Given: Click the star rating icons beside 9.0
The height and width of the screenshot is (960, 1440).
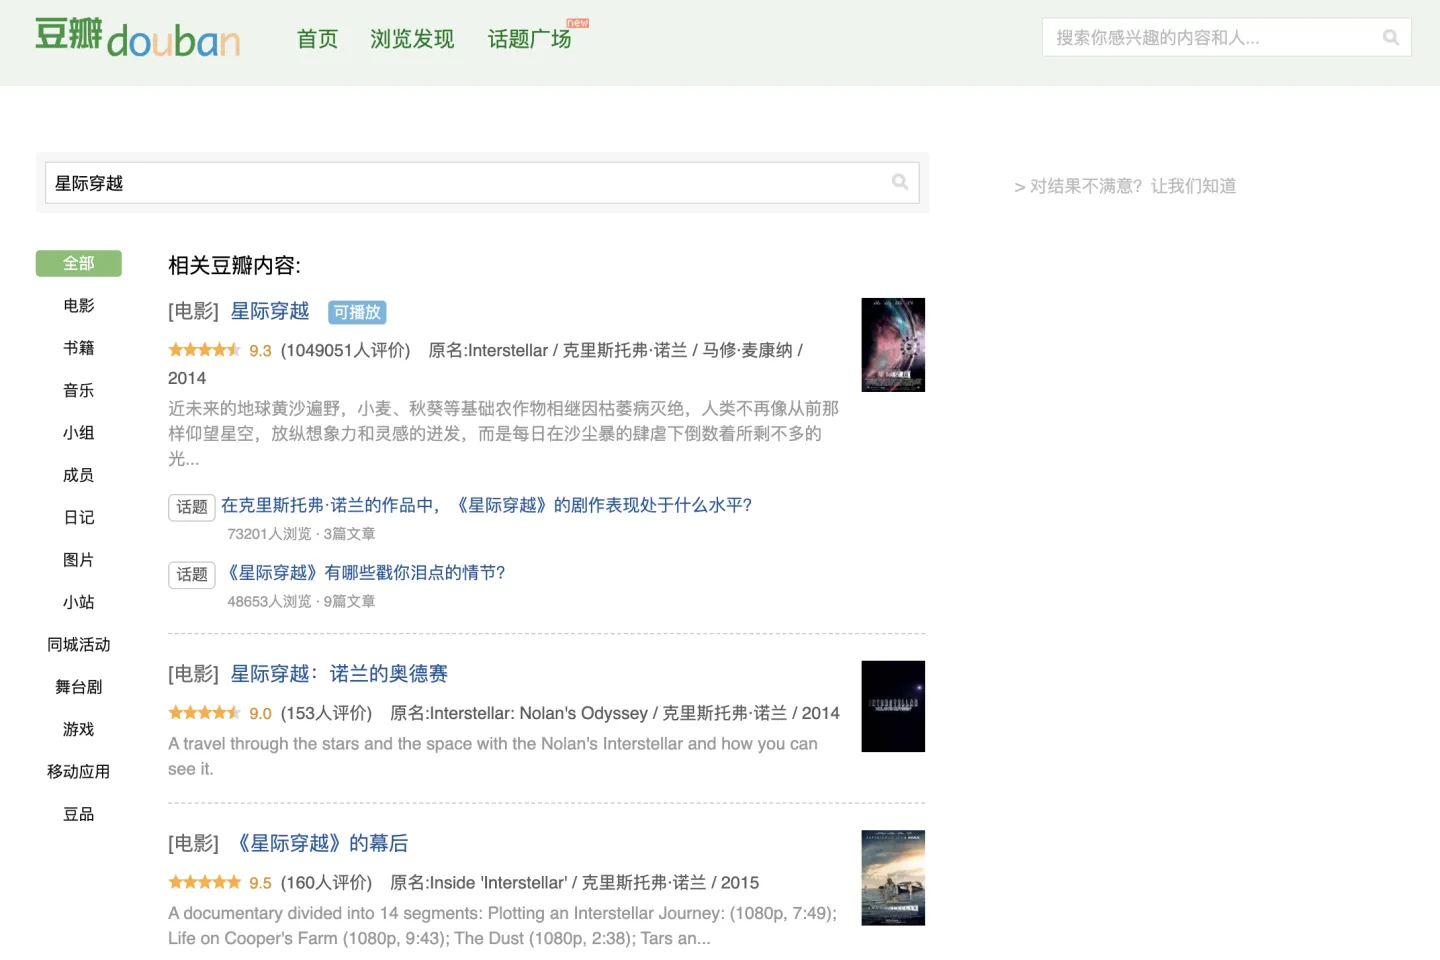Looking at the screenshot, I should click(x=205, y=713).
